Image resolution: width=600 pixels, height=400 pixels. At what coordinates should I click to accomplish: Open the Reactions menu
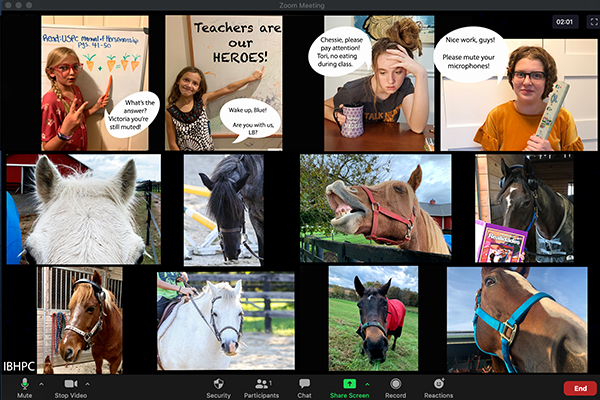439,388
